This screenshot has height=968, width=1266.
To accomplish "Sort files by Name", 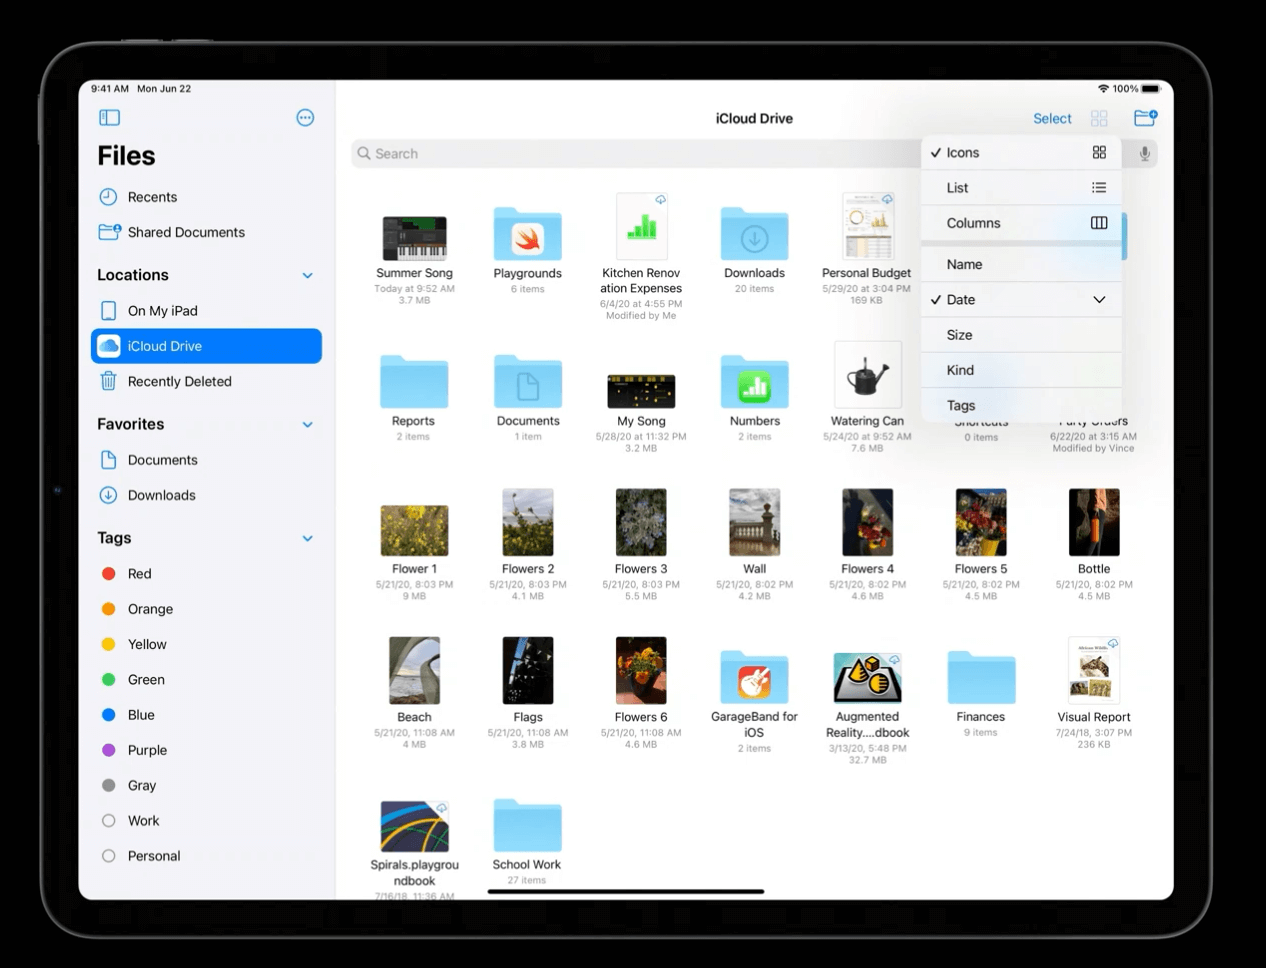I will coord(1021,264).
